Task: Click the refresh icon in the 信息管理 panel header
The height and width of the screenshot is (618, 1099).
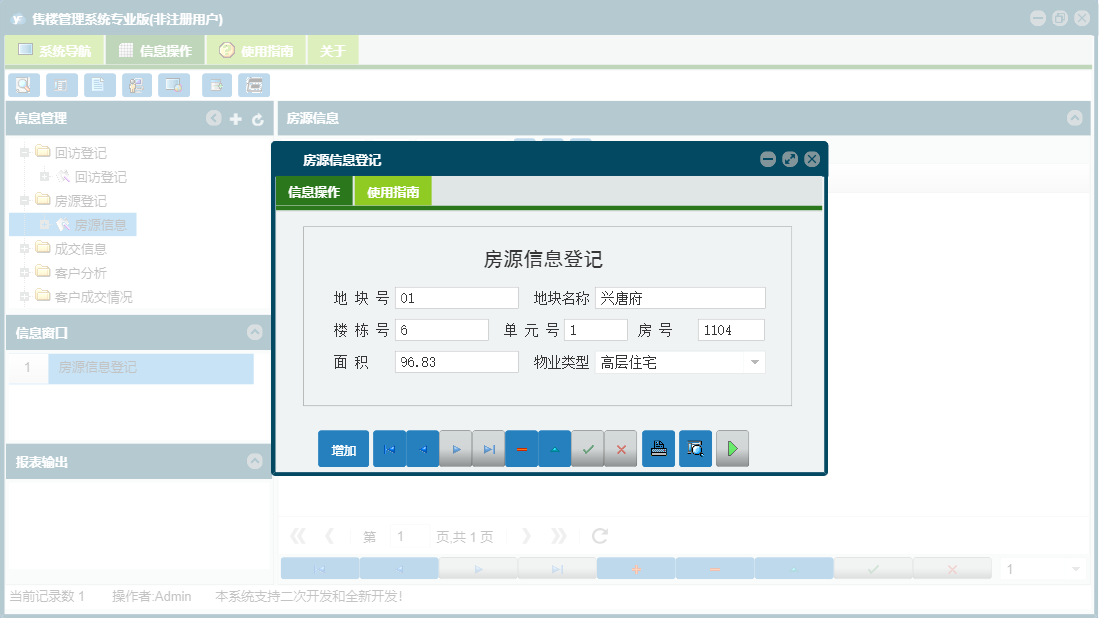Action: click(x=258, y=118)
